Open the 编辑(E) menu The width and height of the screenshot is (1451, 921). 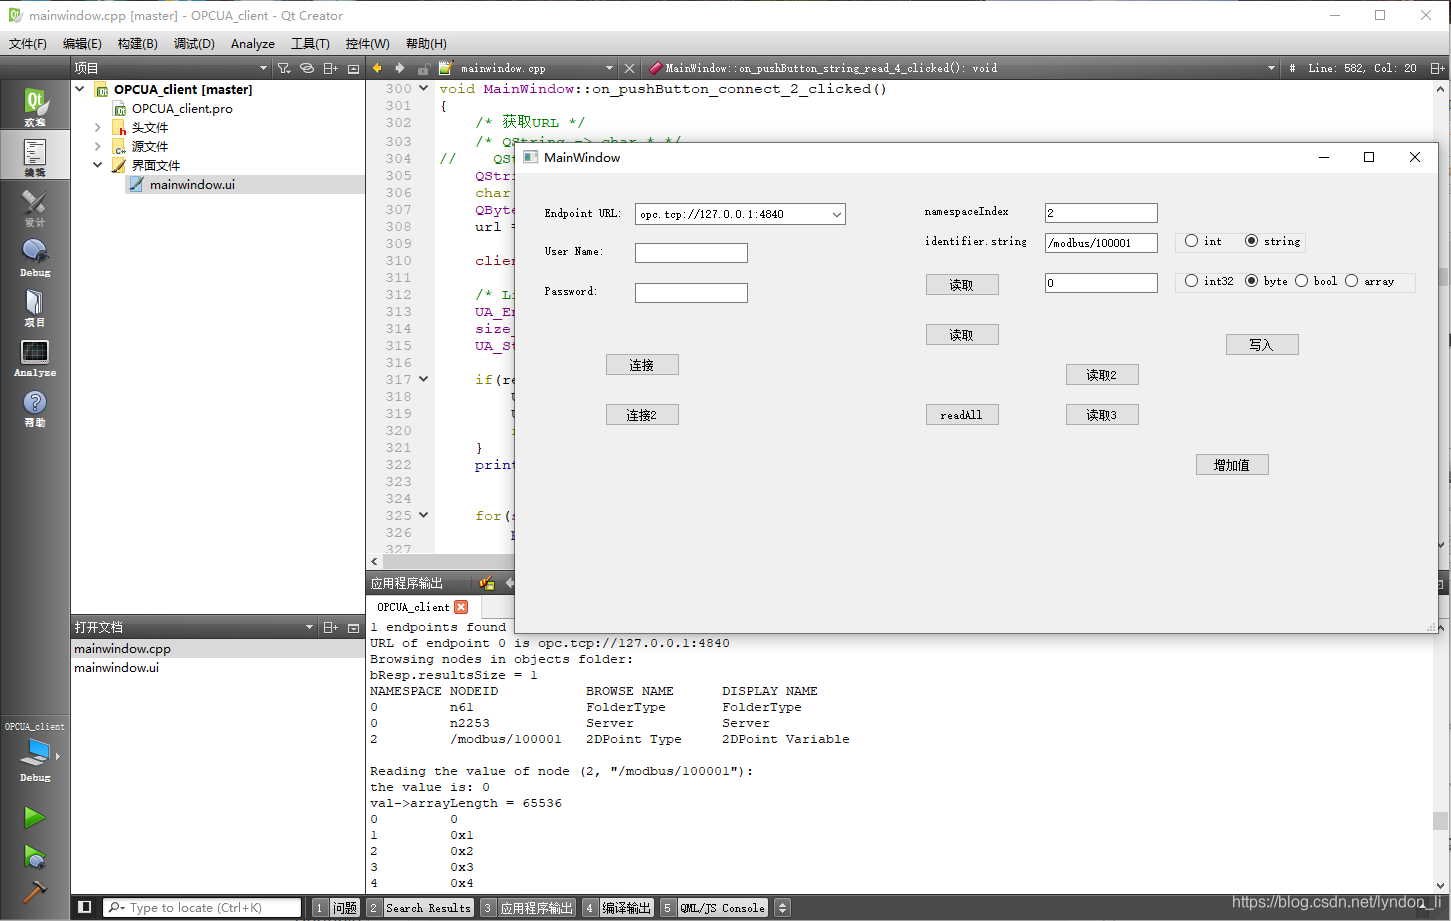click(x=82, y=43)
